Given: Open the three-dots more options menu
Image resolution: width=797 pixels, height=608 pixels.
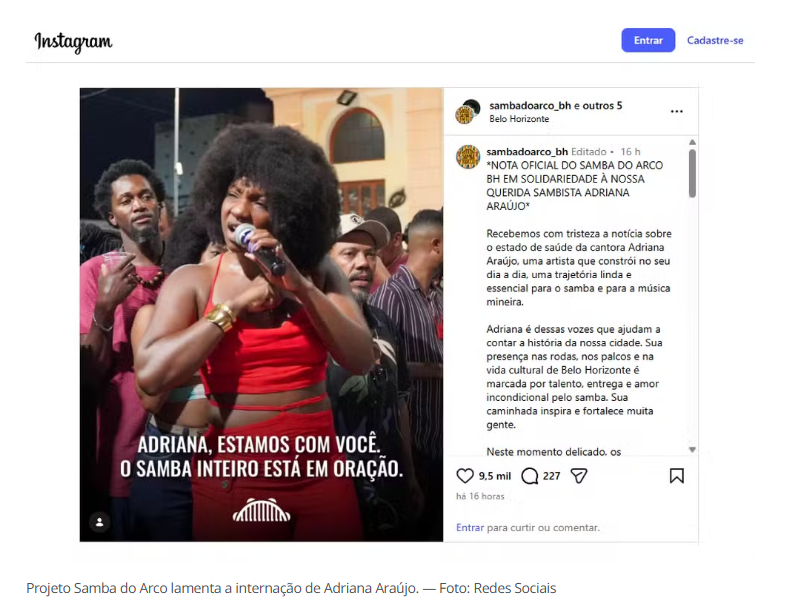Looking at the screenshot, I should click(x=677, y=111).
